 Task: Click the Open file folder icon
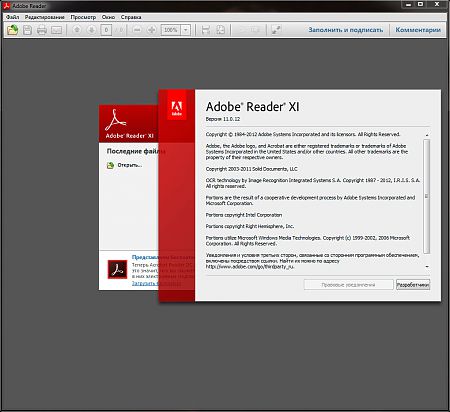(13, 30)
